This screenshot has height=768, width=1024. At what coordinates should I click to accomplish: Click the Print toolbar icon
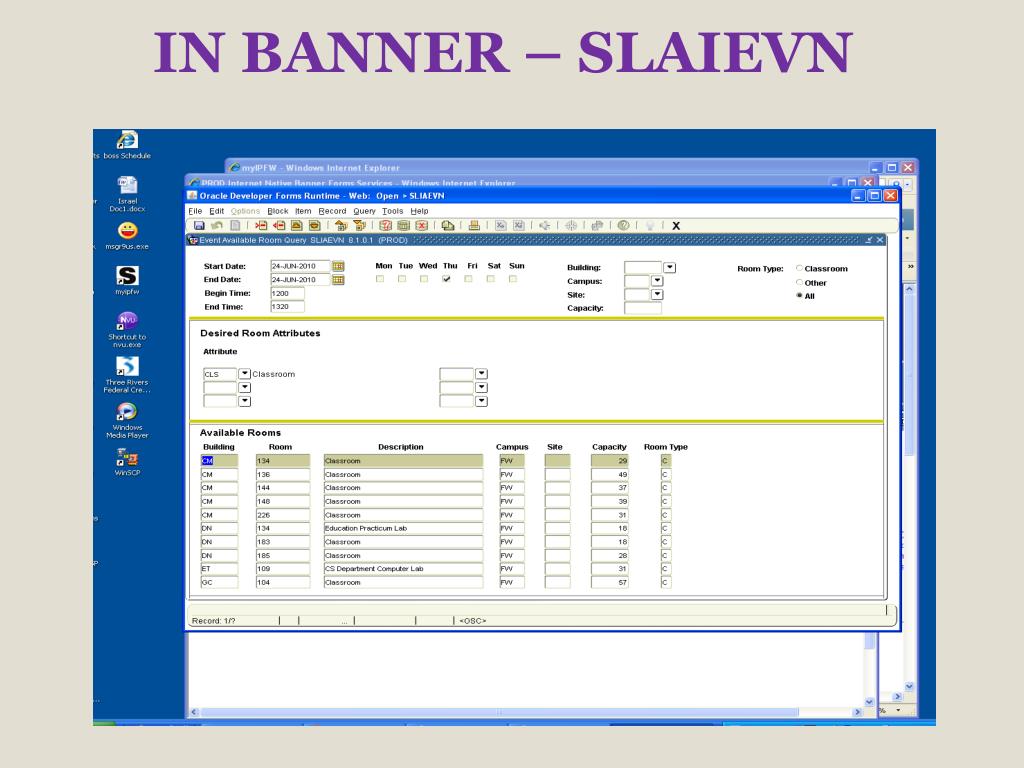coord(475,225)
